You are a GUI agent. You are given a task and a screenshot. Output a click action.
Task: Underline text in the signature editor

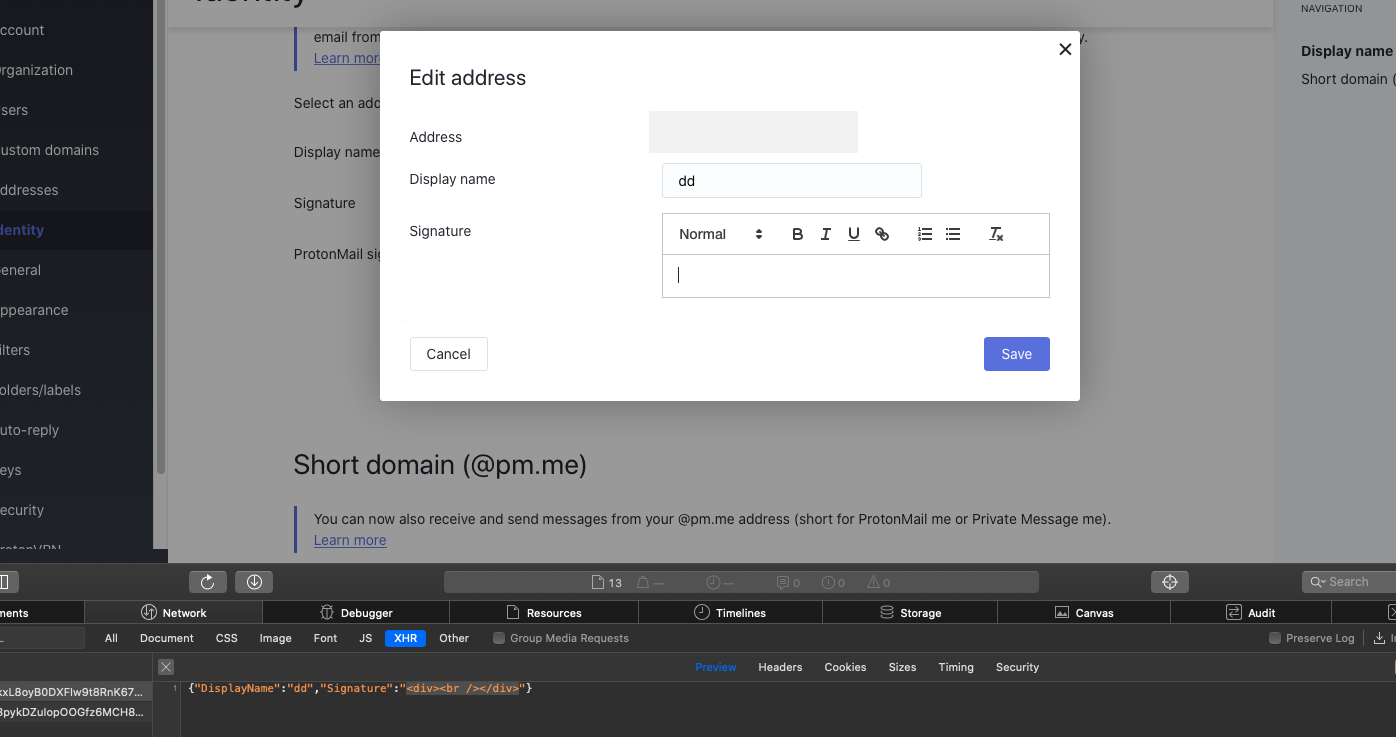pos(853,233)
